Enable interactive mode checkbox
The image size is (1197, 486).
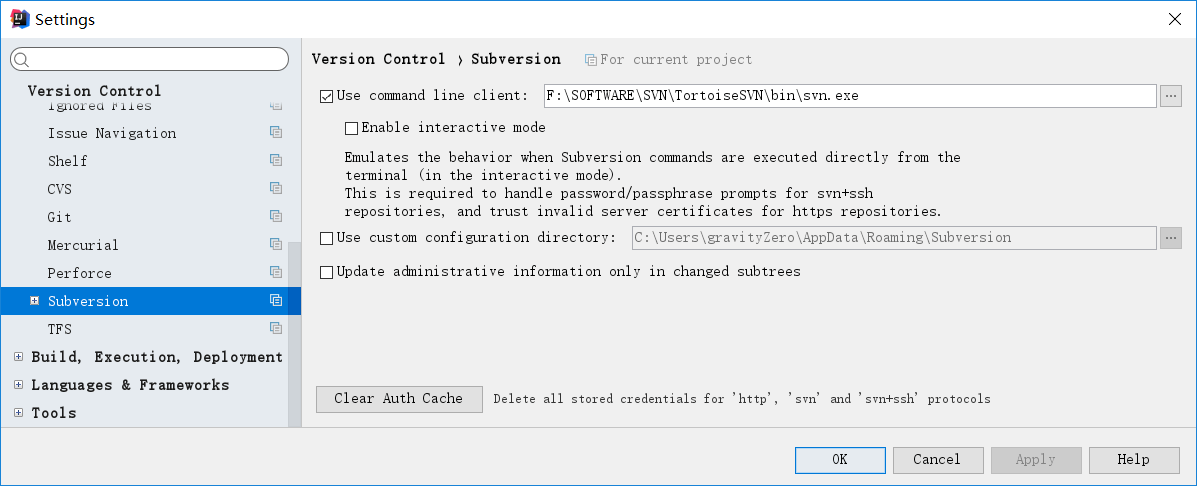(351, 128)
